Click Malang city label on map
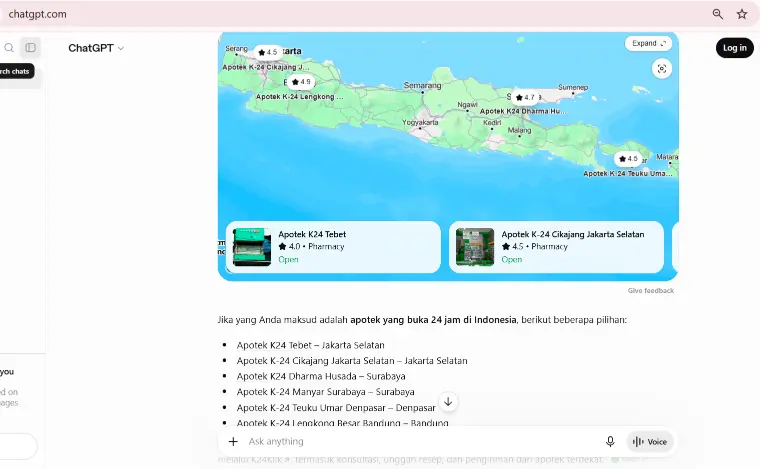The image size is (760, 469). click(x=519, y=130)
